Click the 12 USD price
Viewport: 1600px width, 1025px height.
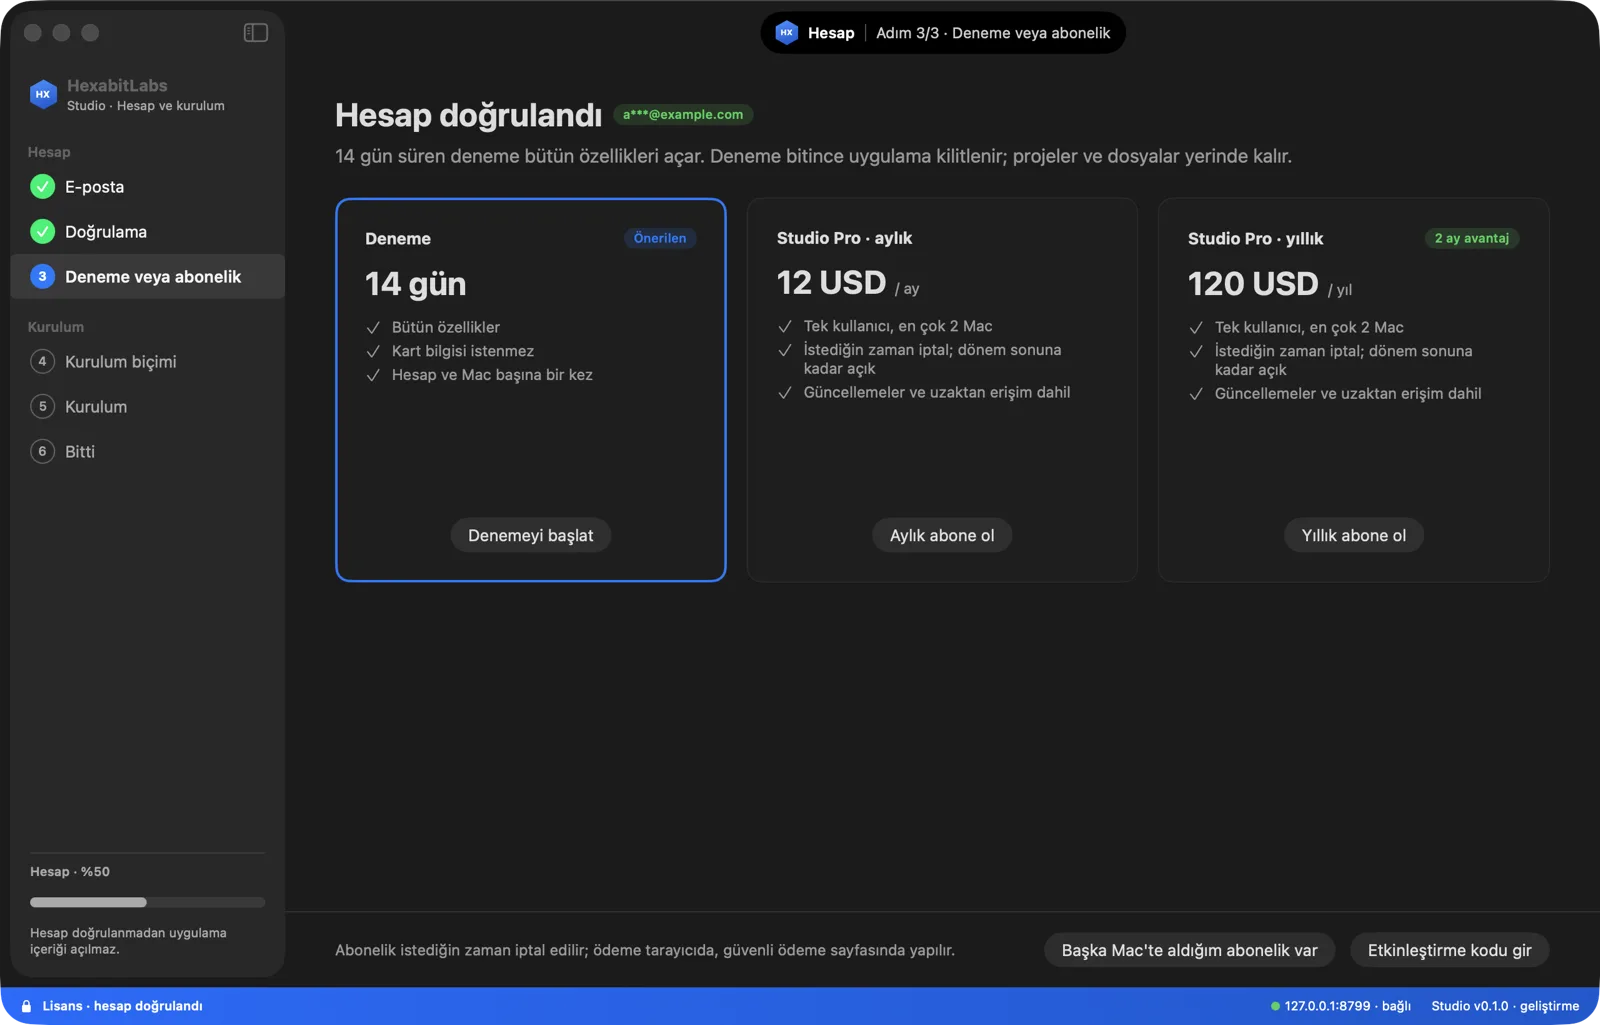tap(832, 283)
